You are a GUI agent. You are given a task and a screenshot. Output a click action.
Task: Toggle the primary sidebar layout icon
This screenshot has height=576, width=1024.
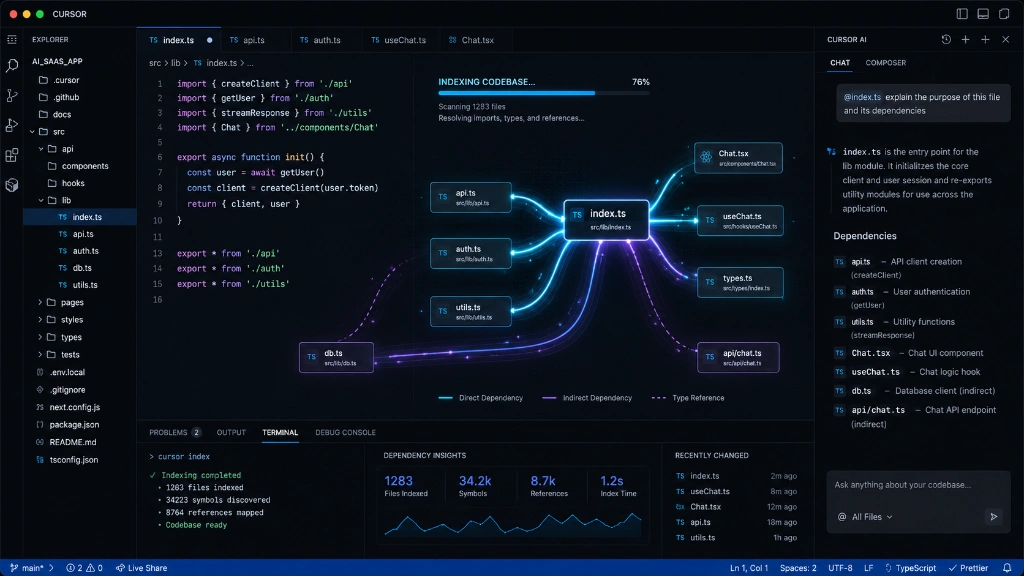tap(962, 14)
